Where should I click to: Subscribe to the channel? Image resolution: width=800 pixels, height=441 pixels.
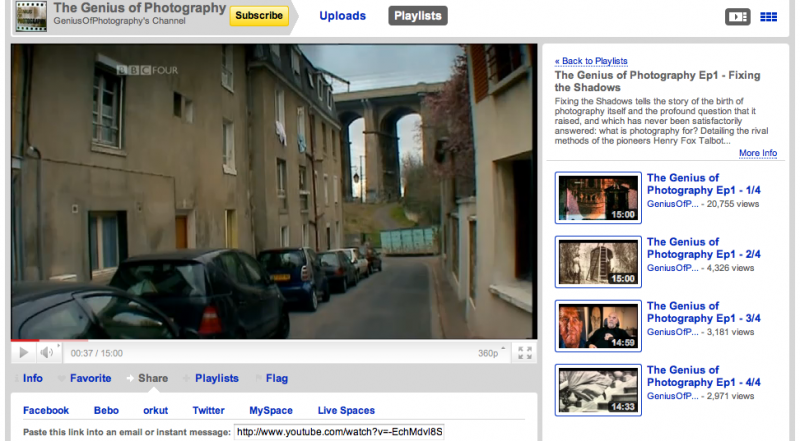[259, 16]
